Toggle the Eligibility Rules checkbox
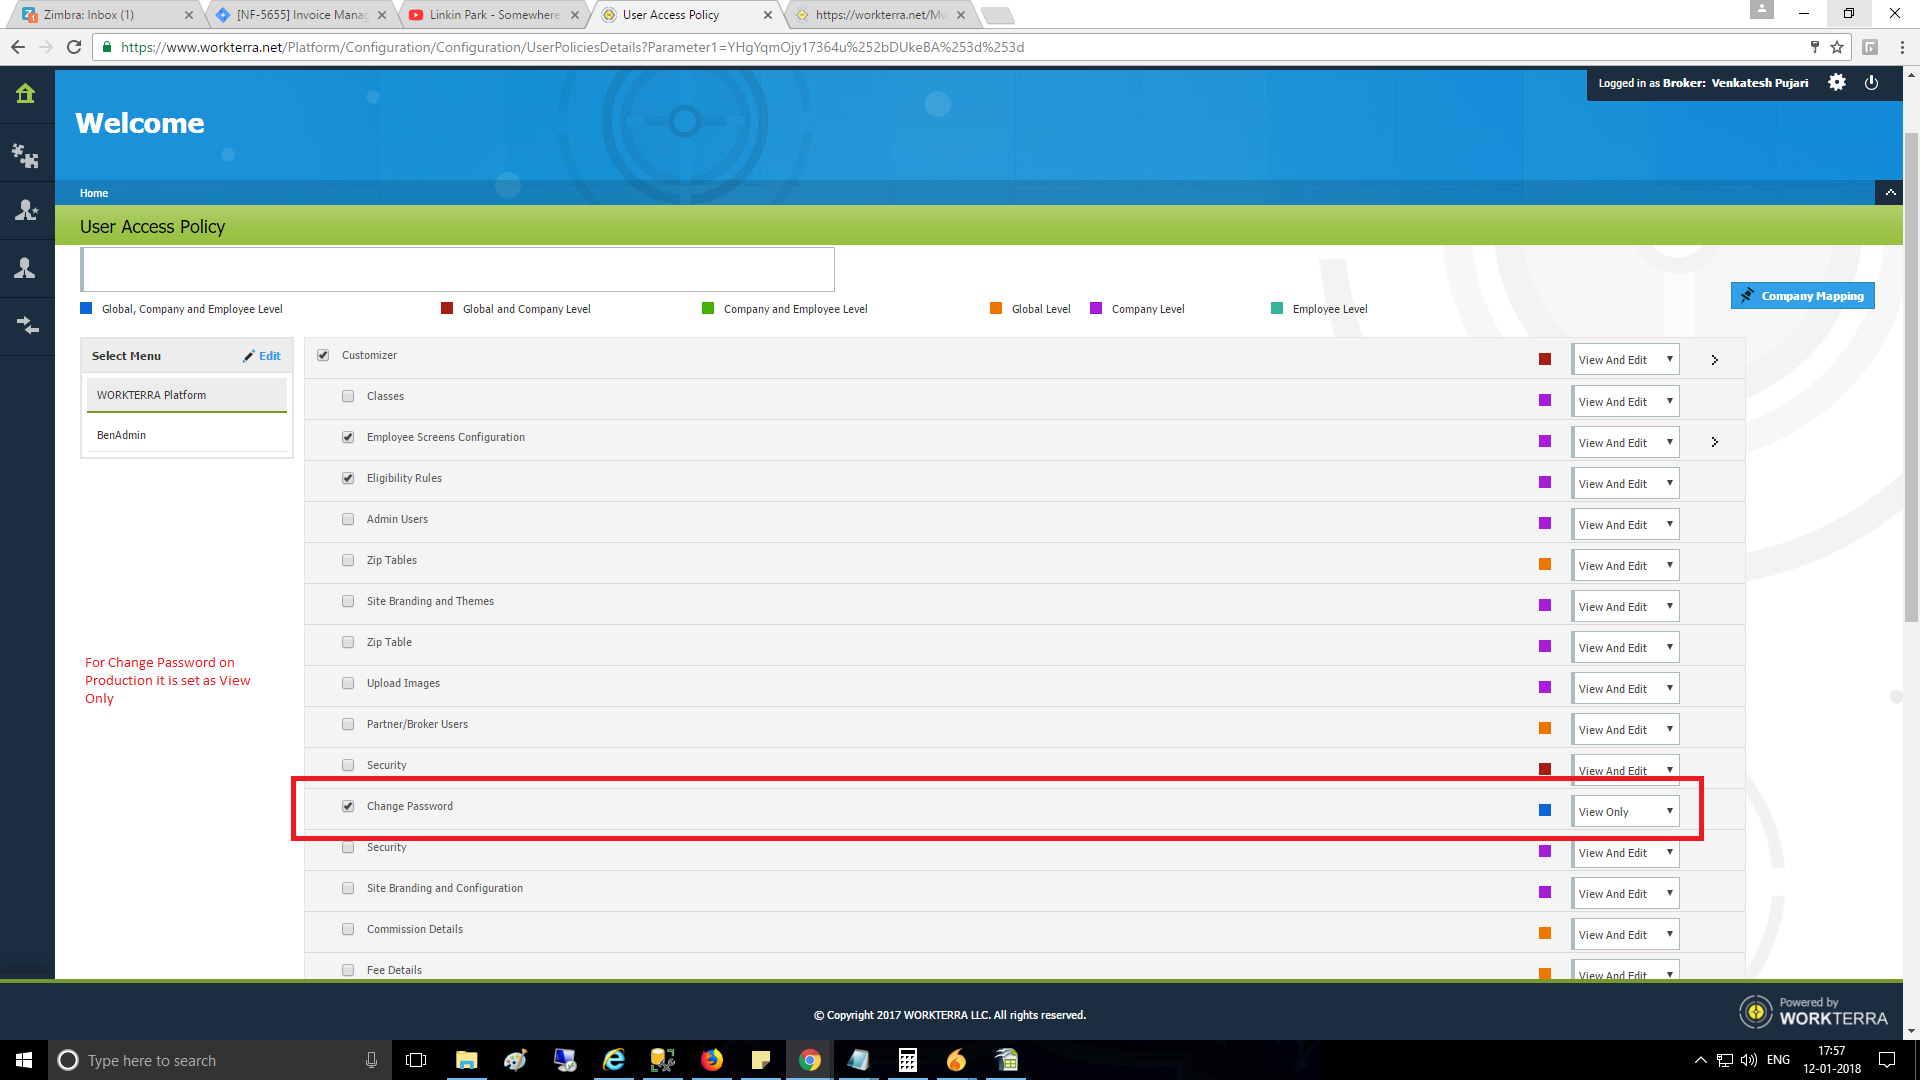Viewport: 1920px width, 1080px height. click(348, 478)
